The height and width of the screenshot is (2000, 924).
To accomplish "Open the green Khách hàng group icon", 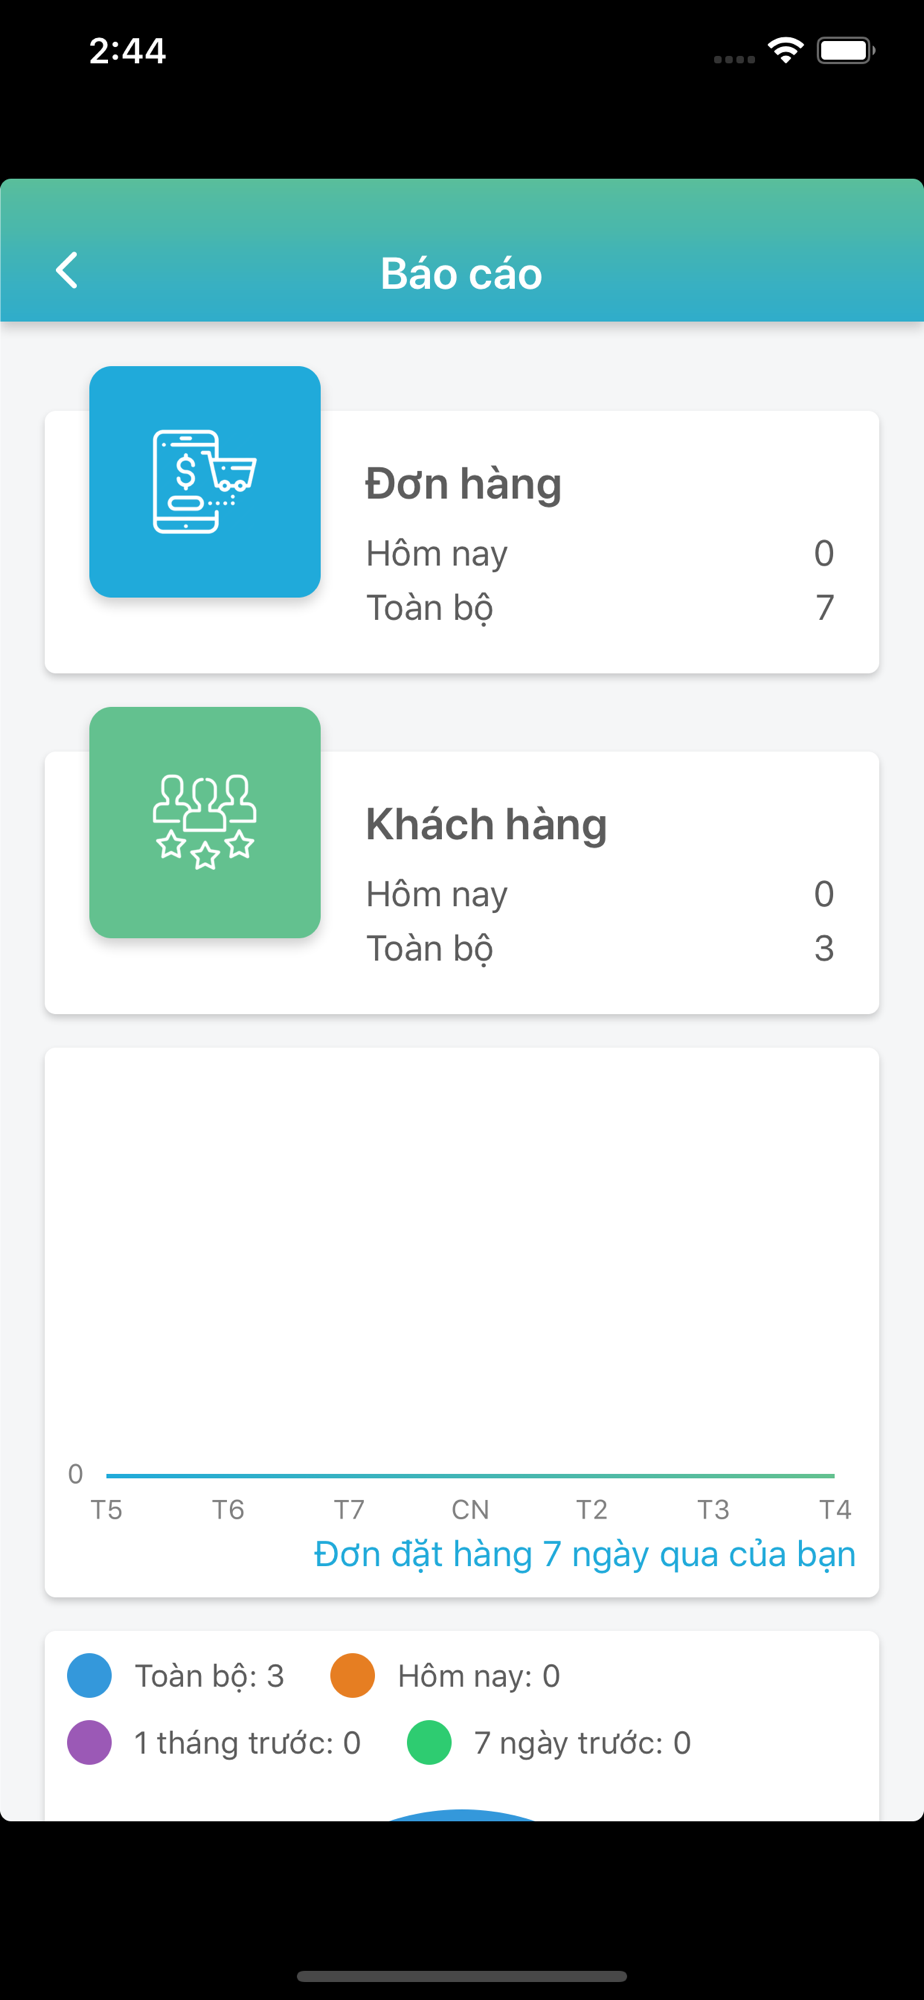I will [x=205, y=823].
